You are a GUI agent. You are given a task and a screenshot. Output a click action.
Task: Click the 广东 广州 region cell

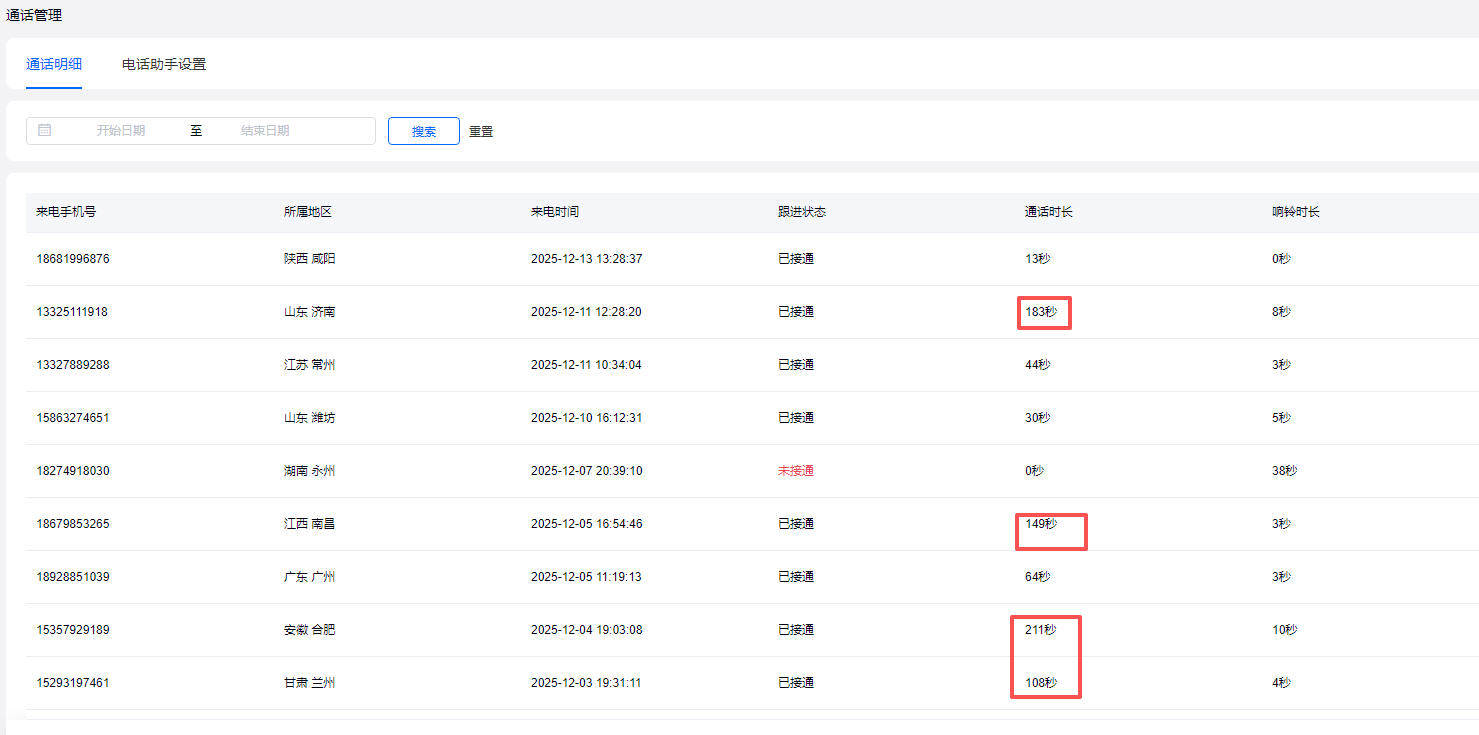pyautogui.click(x=309, y=577)
